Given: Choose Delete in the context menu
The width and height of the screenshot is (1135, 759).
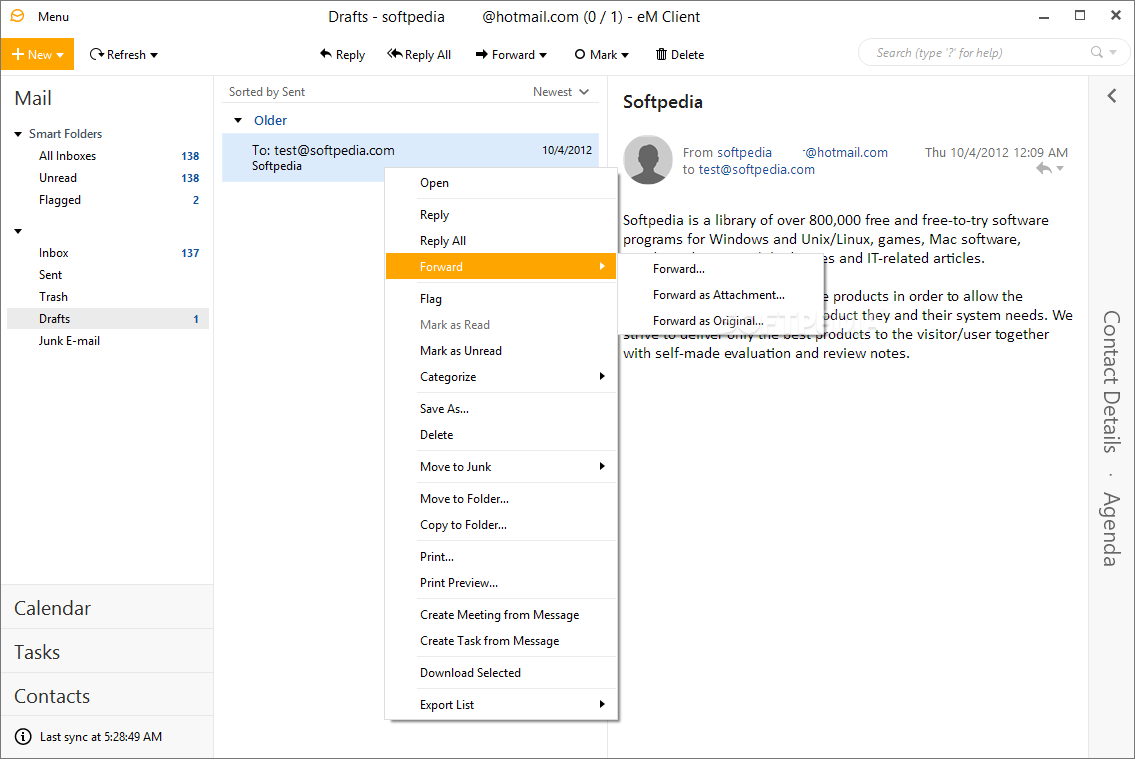Looking at the screenshot, I should tap(501, 435).
